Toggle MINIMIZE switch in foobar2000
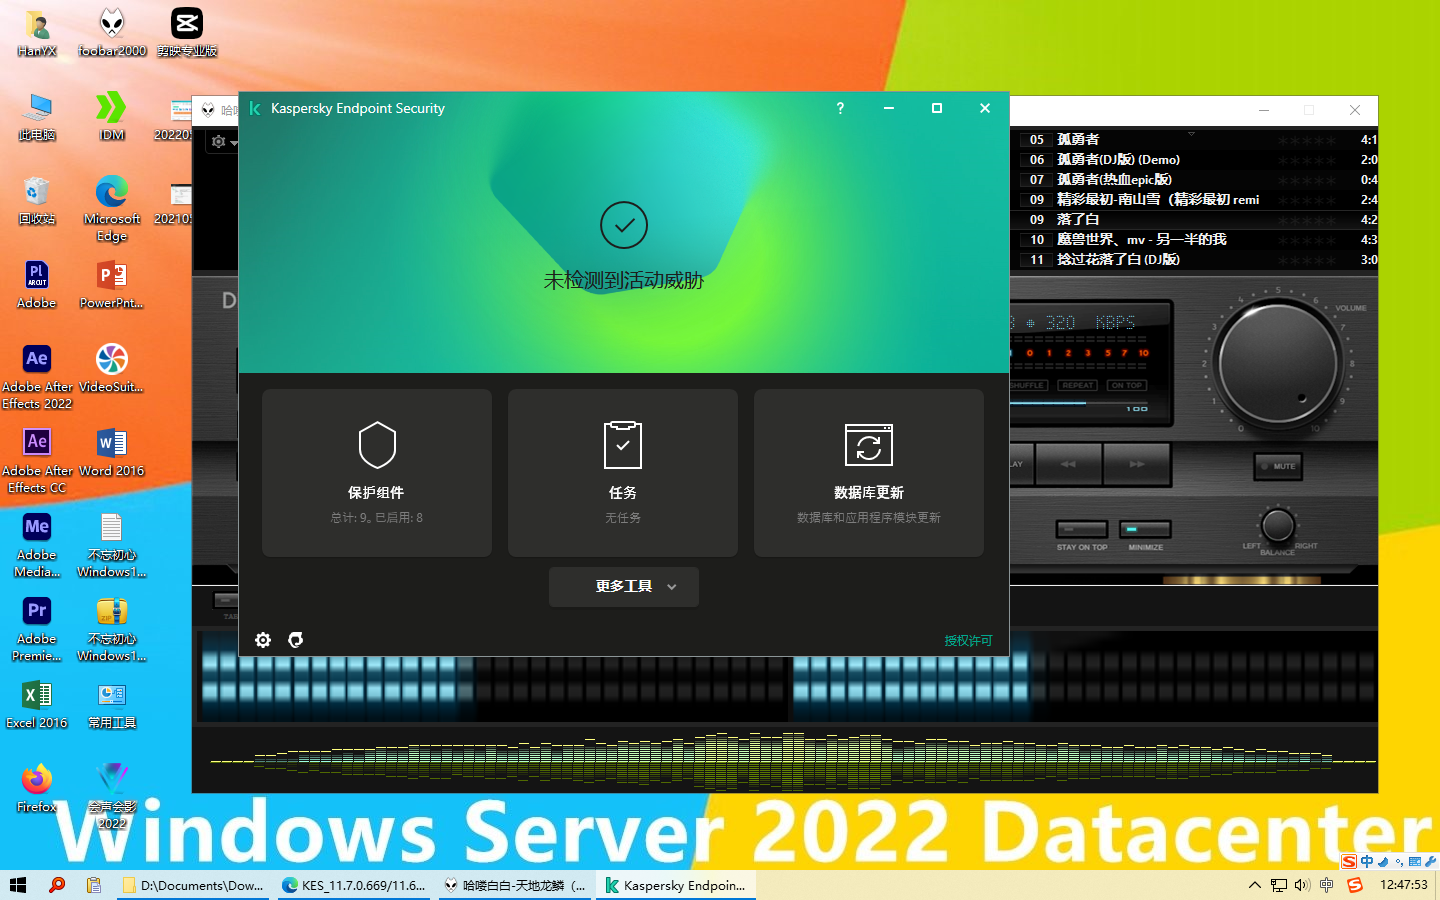1440x900 pixels. (1145, 529)
